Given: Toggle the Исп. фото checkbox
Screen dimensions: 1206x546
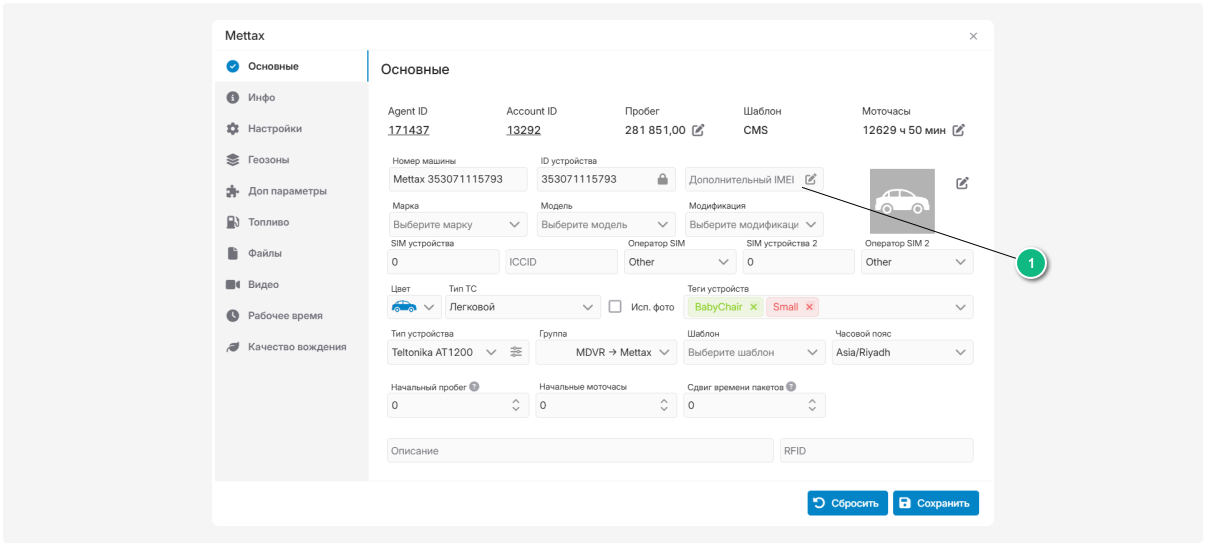Looking at the screenshot, I should tap(615, 307).
